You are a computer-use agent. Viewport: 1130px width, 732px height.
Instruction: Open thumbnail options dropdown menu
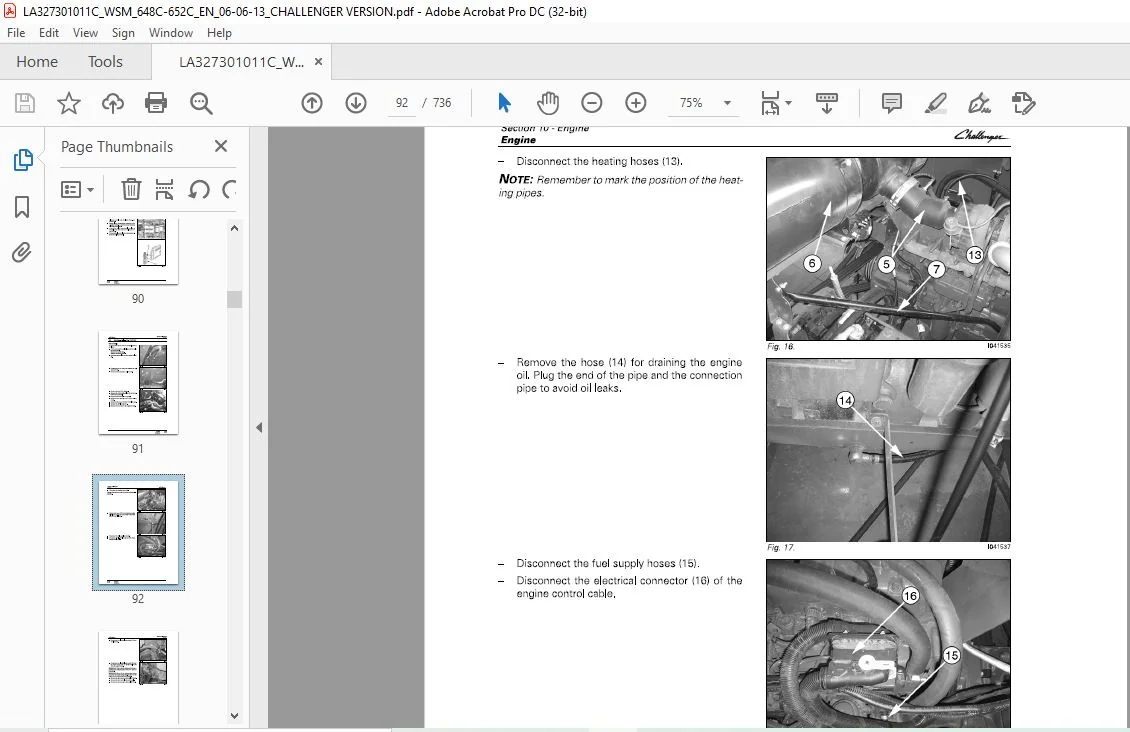pos(78,189)
